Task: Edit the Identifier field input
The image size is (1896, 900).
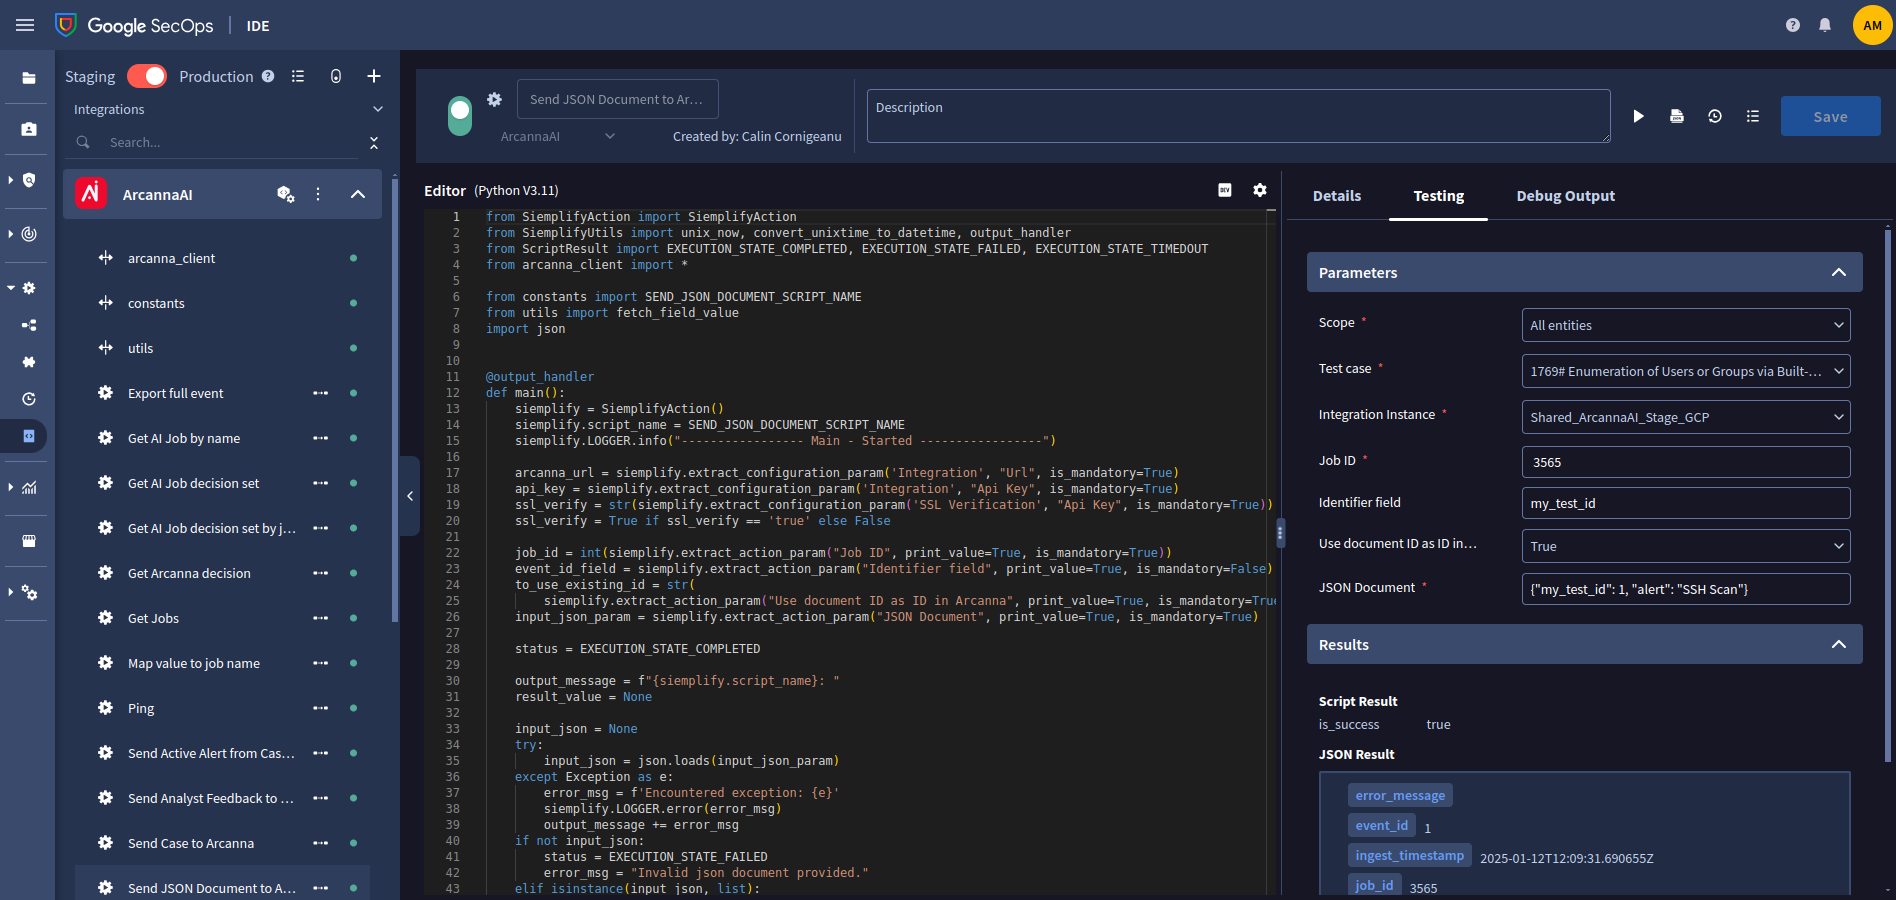Action: [1686, 503]
